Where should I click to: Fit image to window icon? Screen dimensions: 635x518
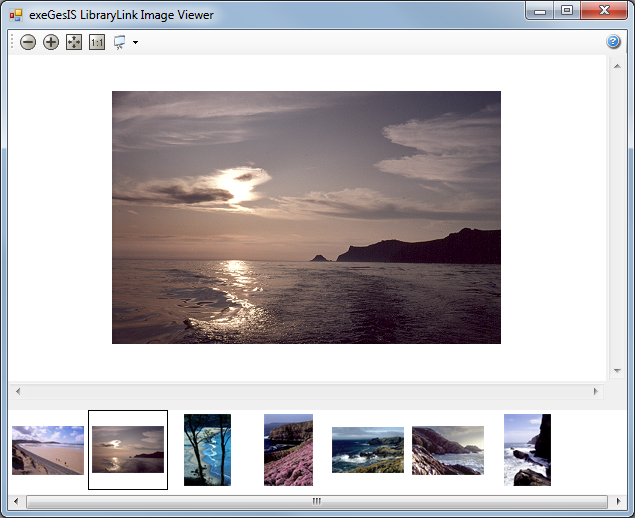tap(74, 42)
